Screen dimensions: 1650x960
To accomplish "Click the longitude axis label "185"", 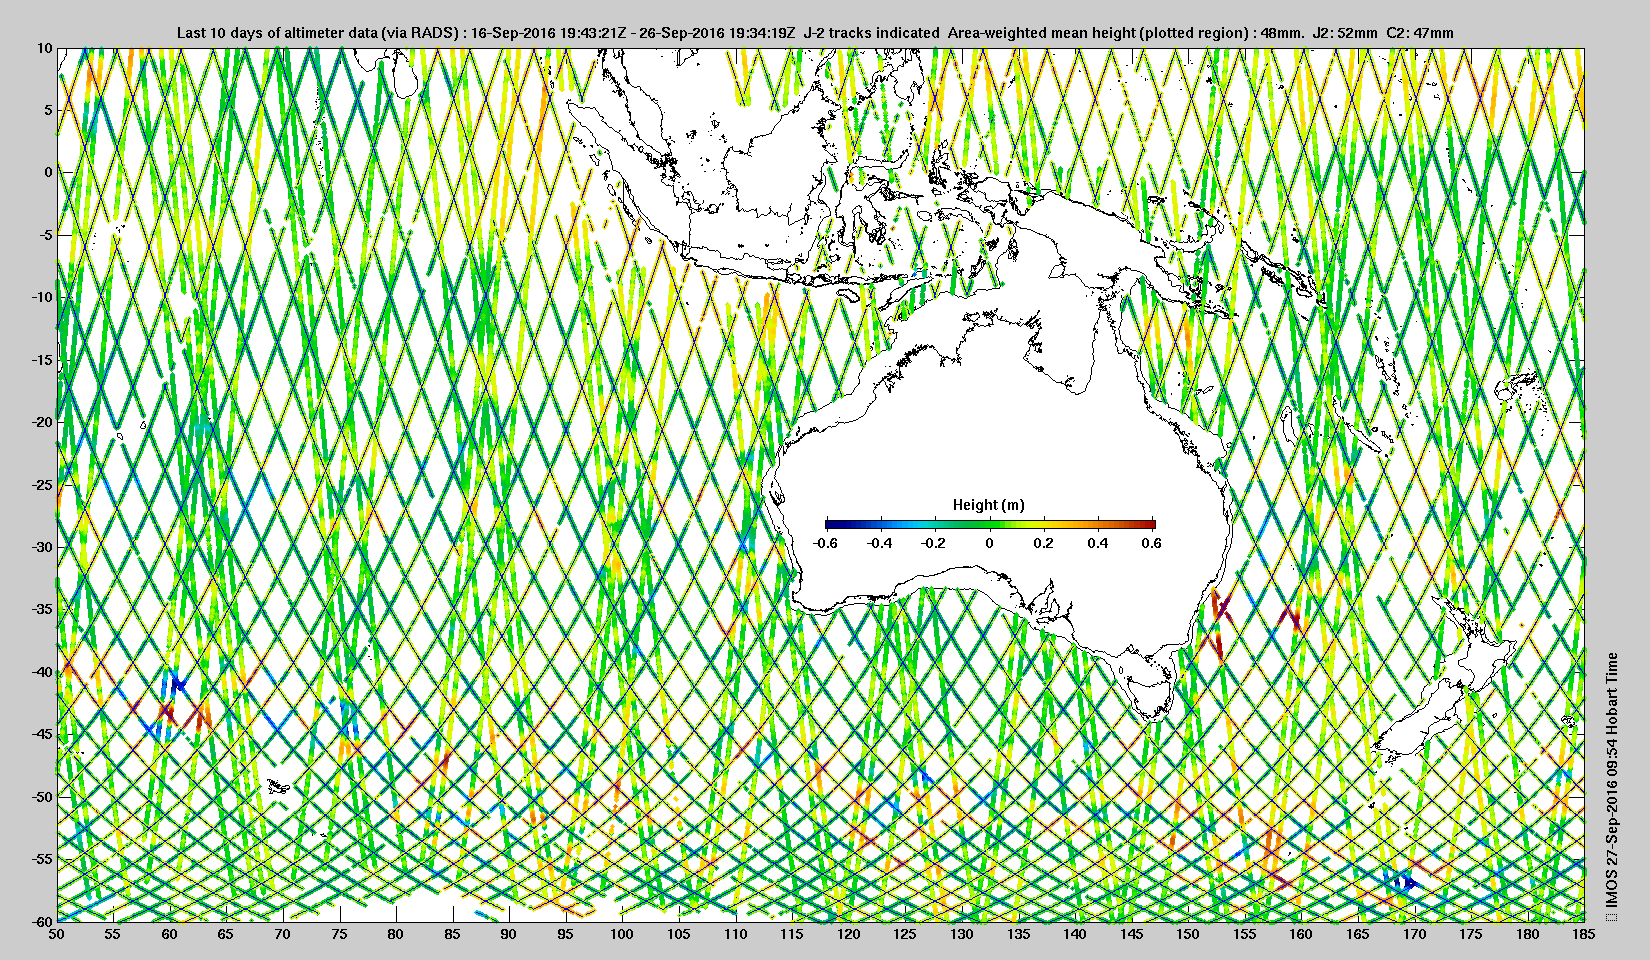I will (x=1584, y=934).
